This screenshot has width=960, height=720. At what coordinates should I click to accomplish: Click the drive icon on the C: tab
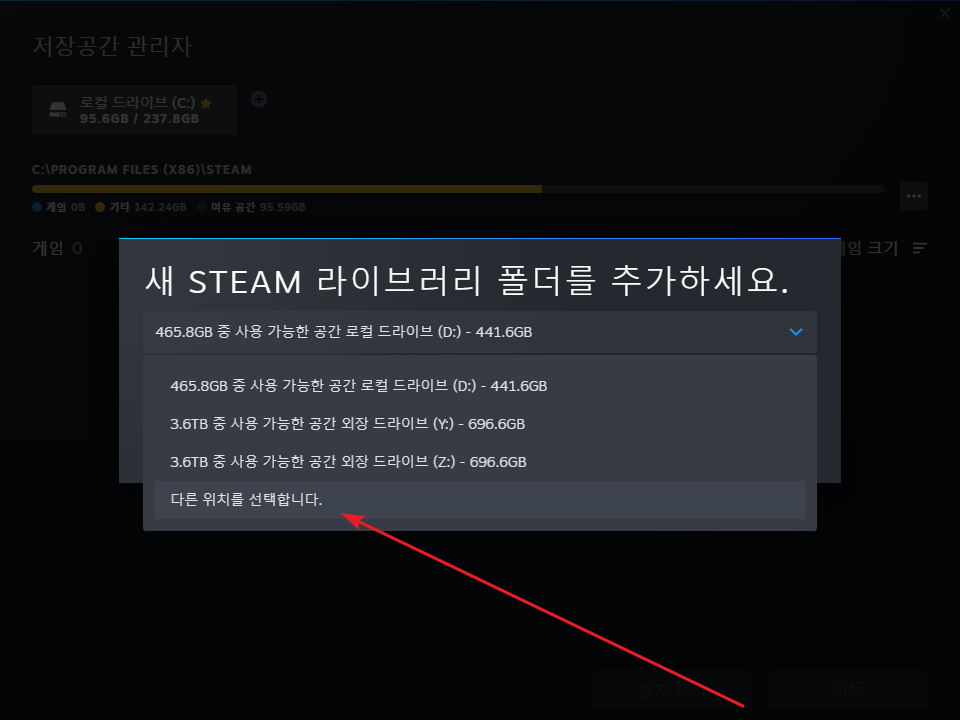(x=58, y=110)
